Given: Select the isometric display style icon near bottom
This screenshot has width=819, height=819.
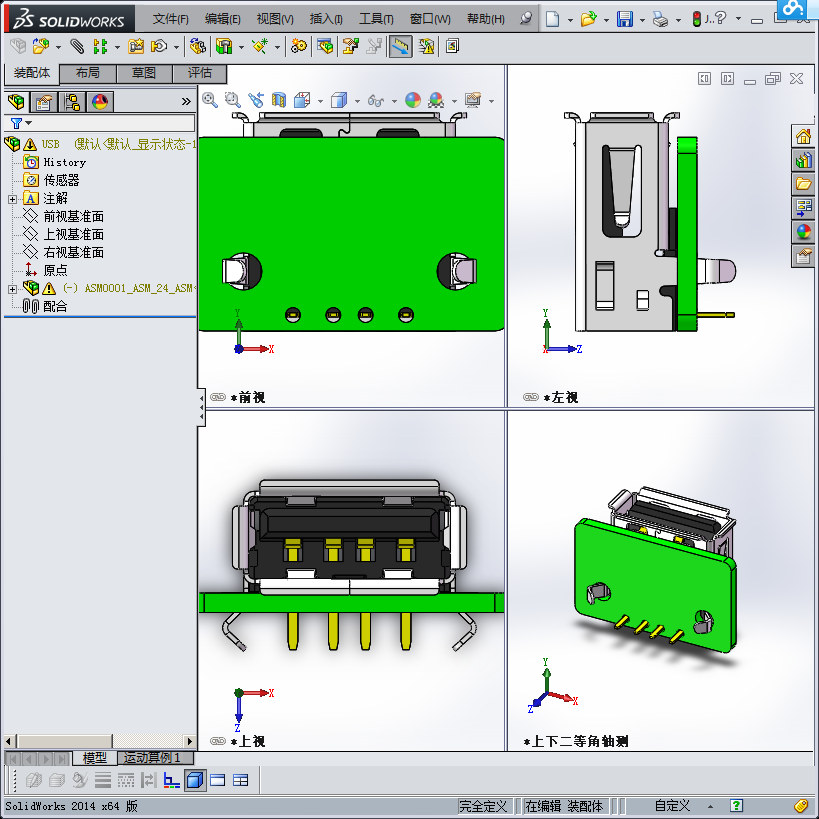Looking at the screenshot, I should tap(194, 780).
